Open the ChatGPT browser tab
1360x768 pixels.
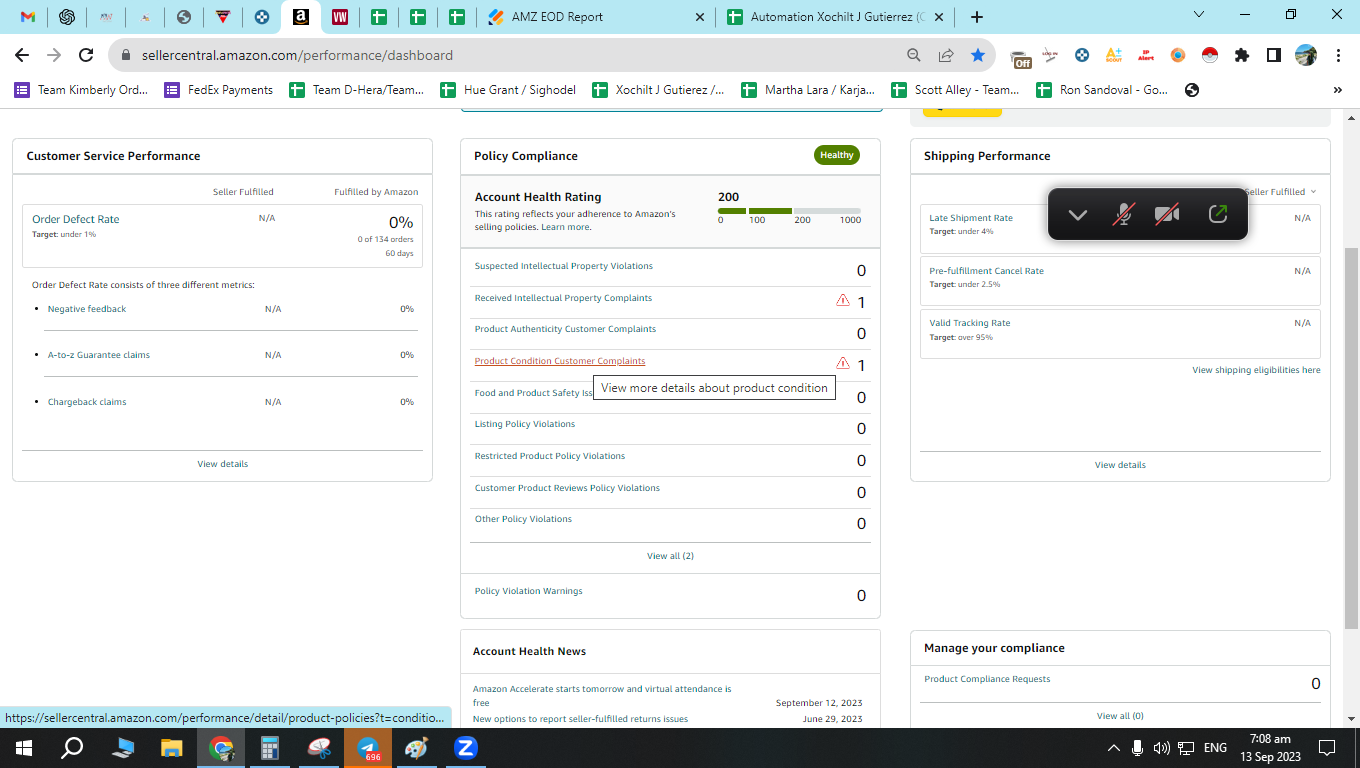pyautogui.click(x=67, y=17)
